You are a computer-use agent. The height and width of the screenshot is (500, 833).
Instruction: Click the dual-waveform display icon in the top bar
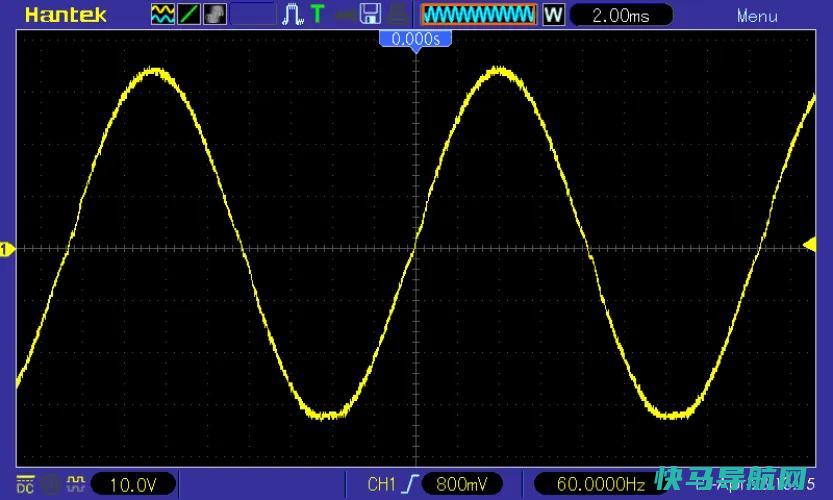coord(162,14)
